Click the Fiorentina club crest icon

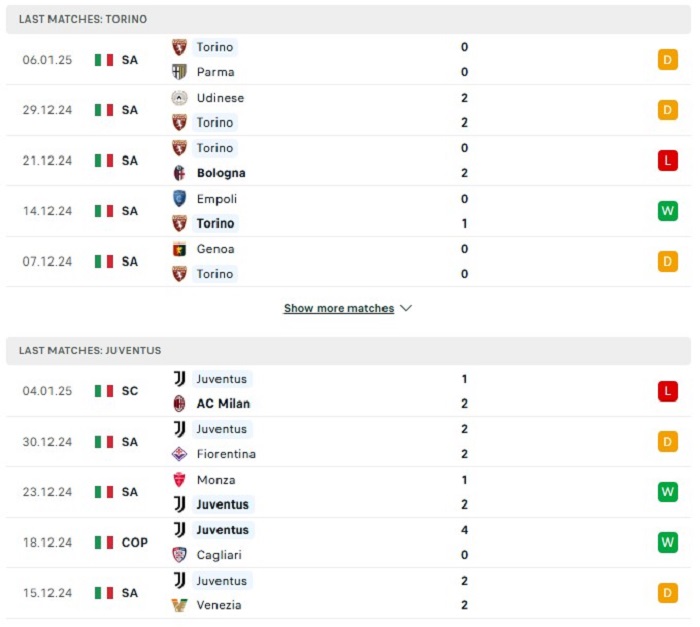click(x=179, y=454)
